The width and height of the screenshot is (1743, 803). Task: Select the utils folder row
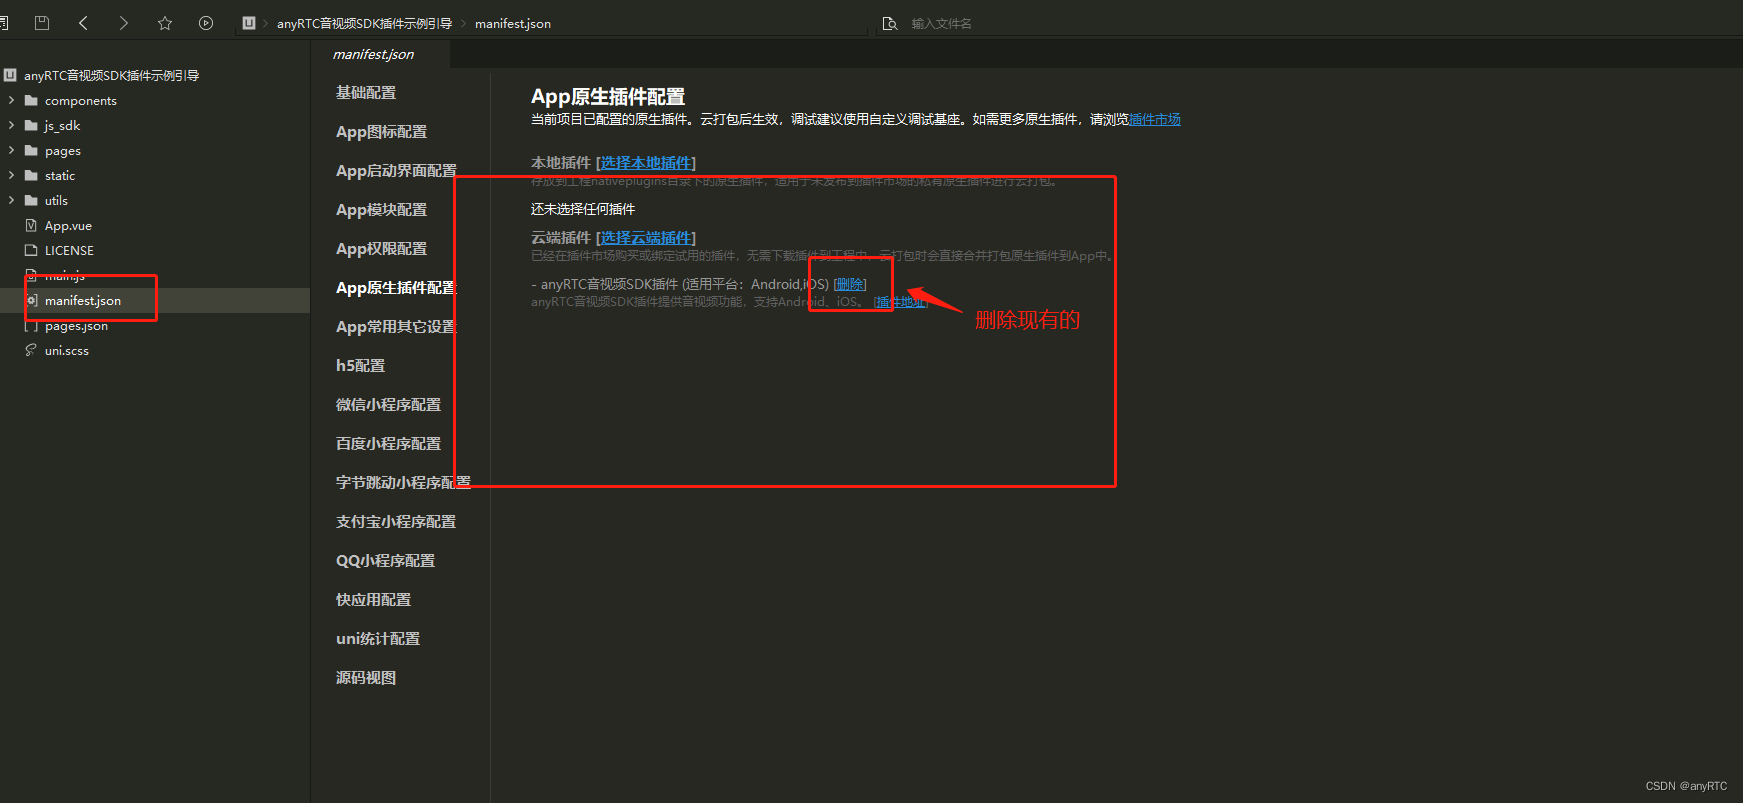[x=155, y=200]
